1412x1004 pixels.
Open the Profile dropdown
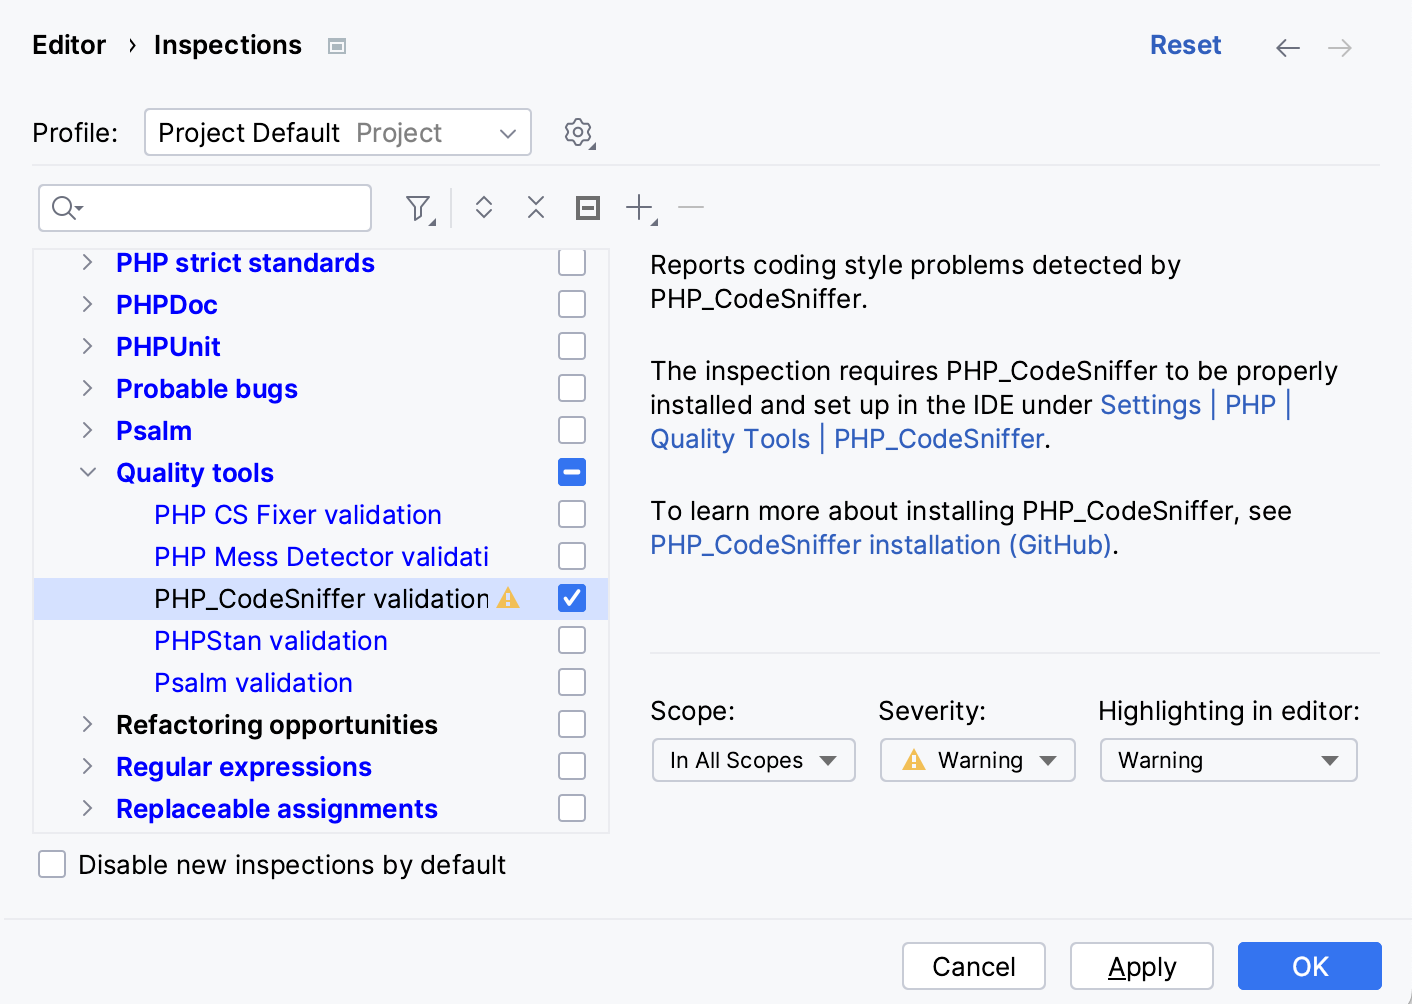pyautogui.click(x=337, y=132)
